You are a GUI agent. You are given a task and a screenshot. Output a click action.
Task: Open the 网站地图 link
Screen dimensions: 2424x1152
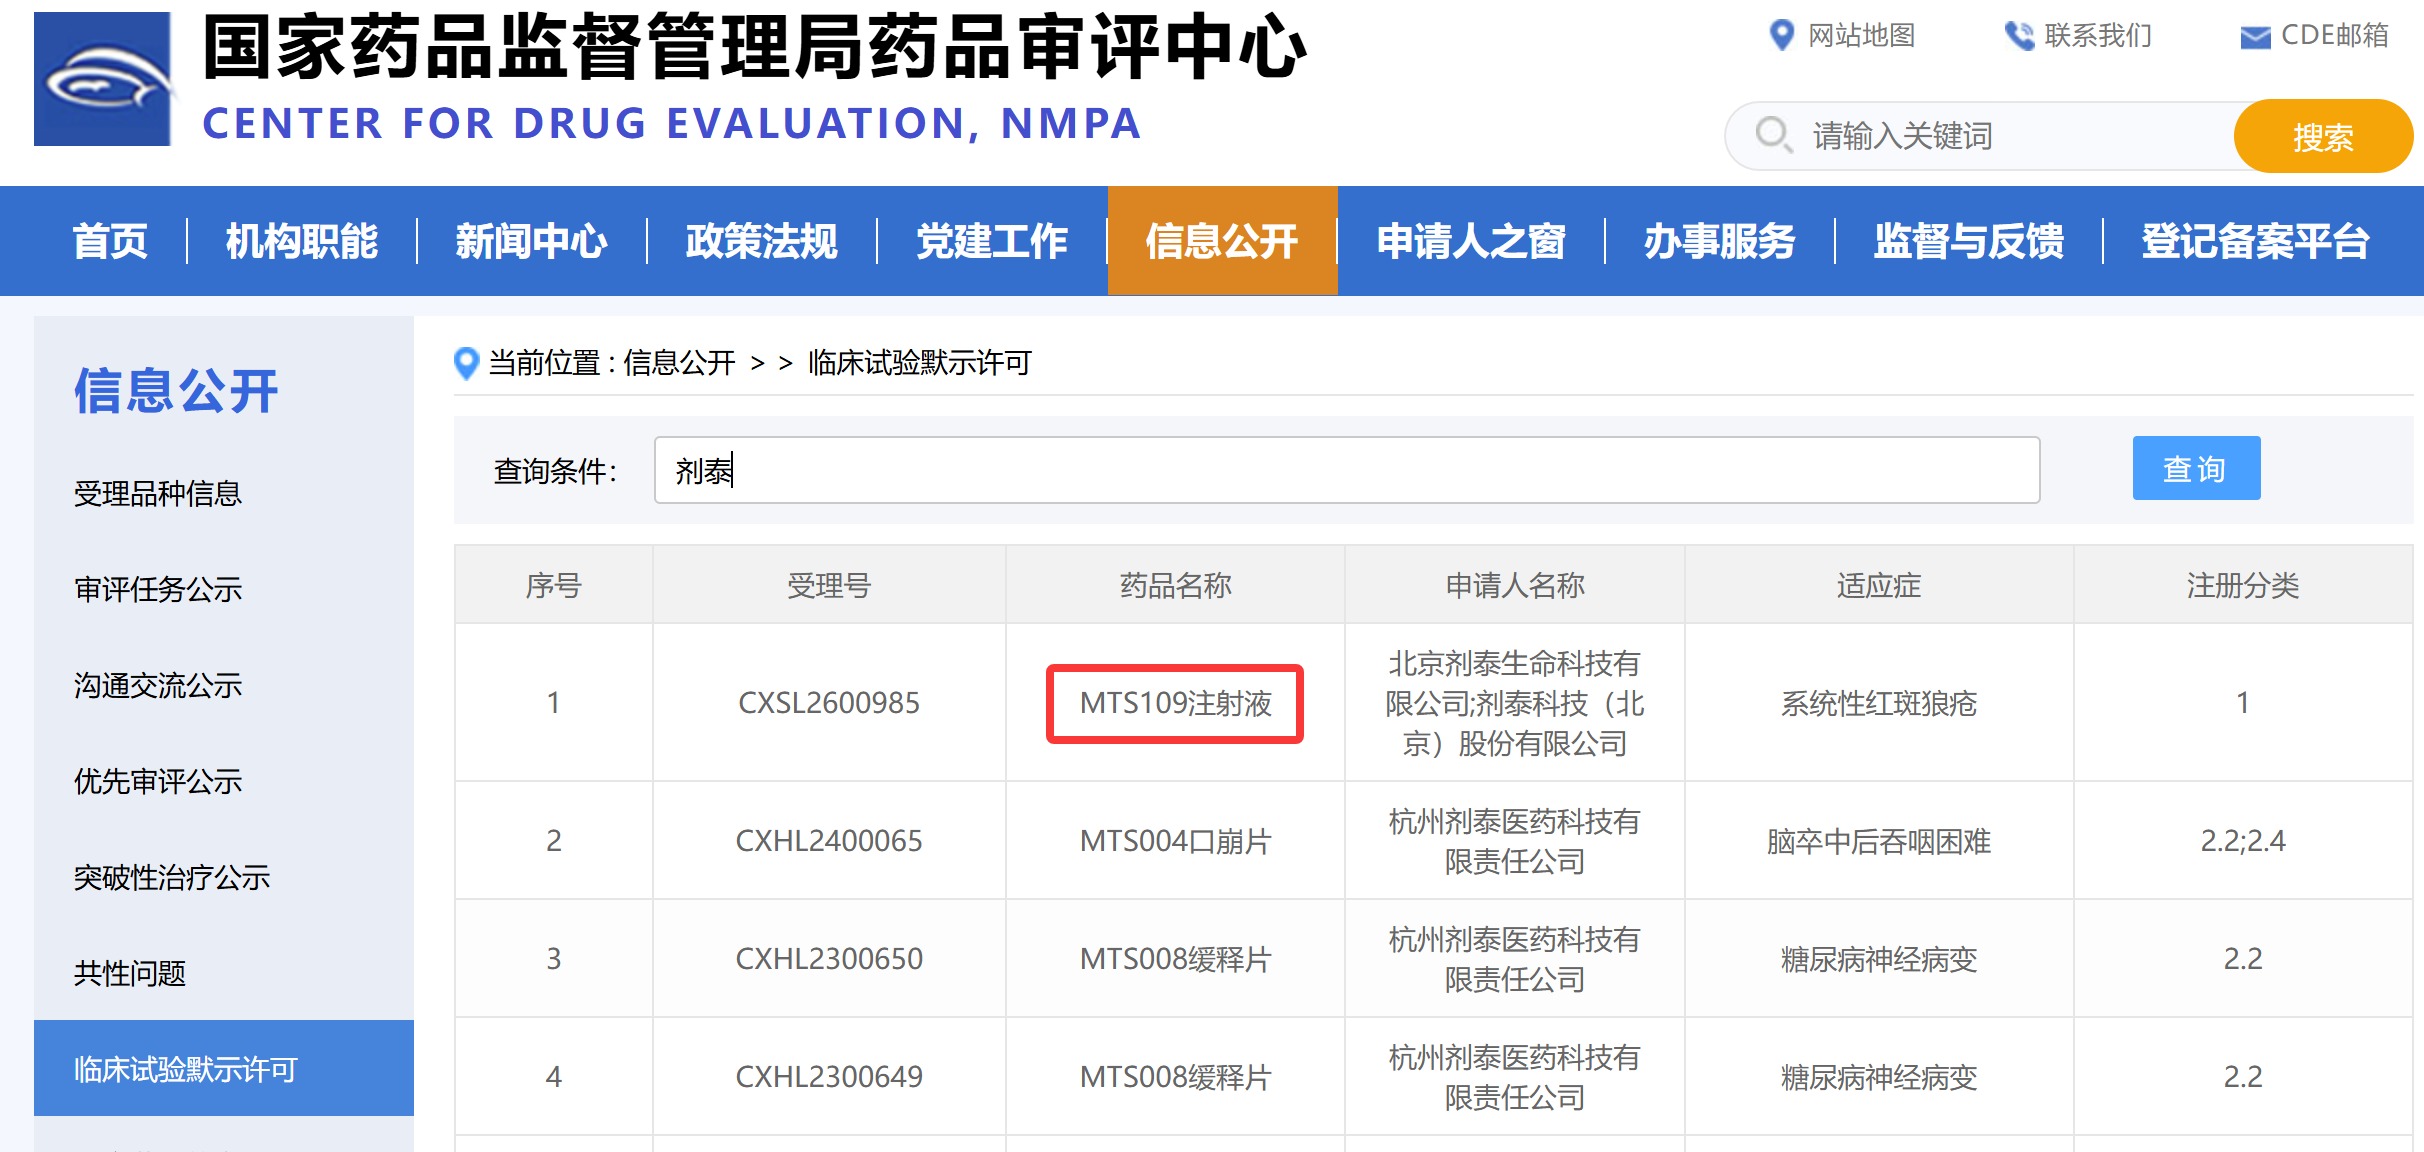click(x=1861, y=36)
